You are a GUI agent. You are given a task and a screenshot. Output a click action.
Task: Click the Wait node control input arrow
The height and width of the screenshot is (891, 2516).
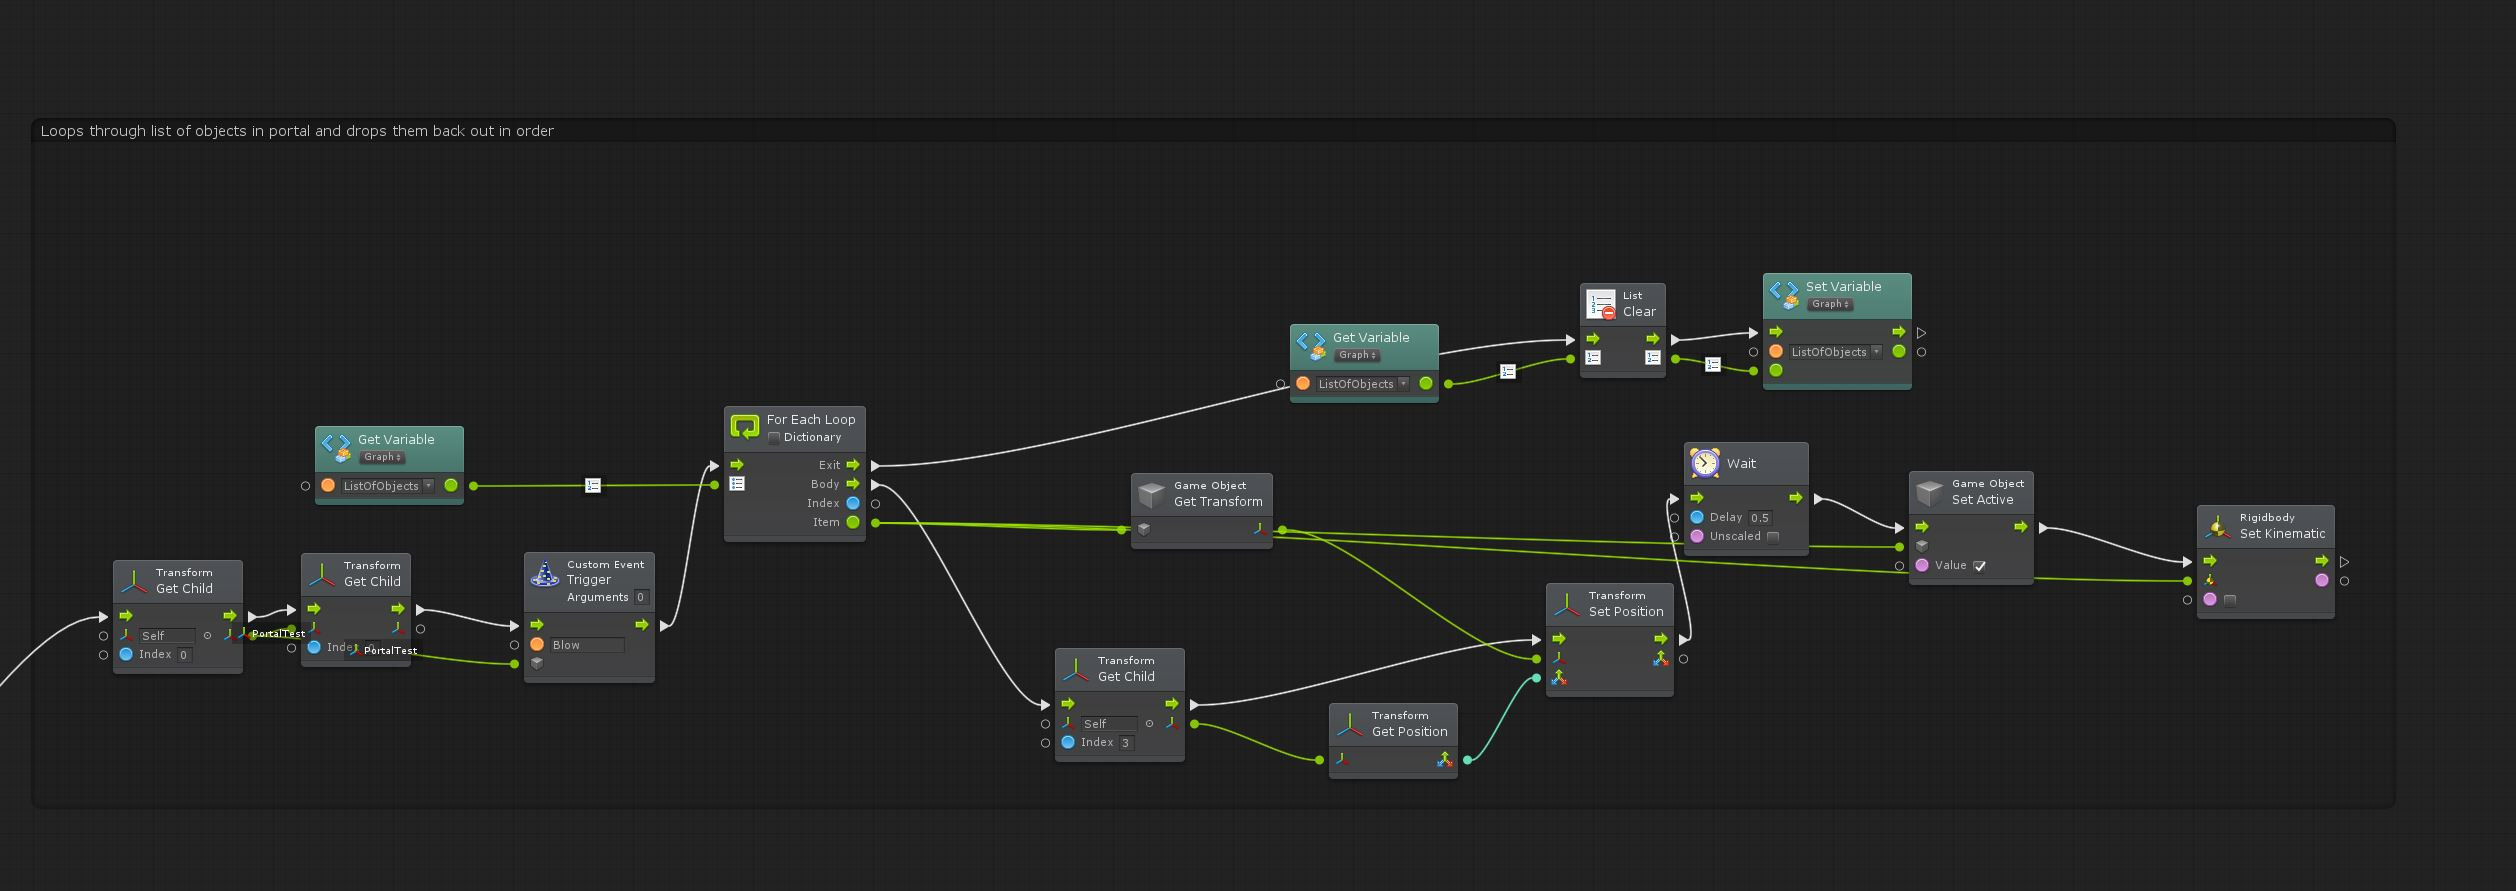[x=1696, y=498]
